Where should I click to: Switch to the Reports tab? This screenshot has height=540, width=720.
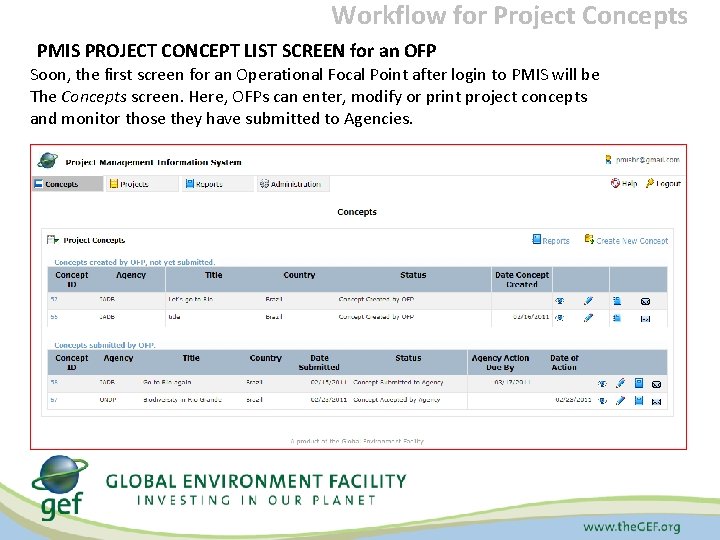(218, 184)
